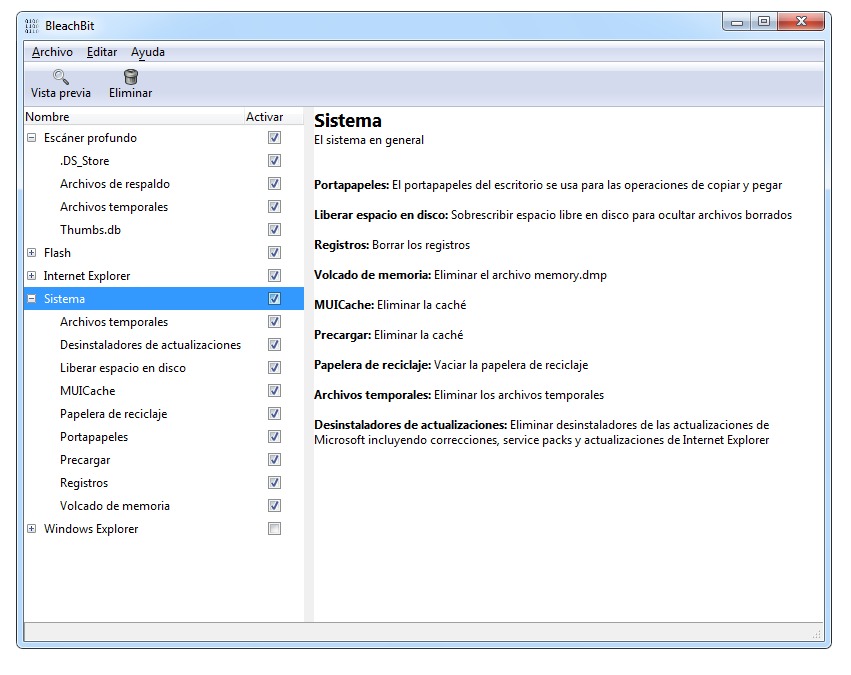Collapse the Escáner profundo section

tap(31, 137)
